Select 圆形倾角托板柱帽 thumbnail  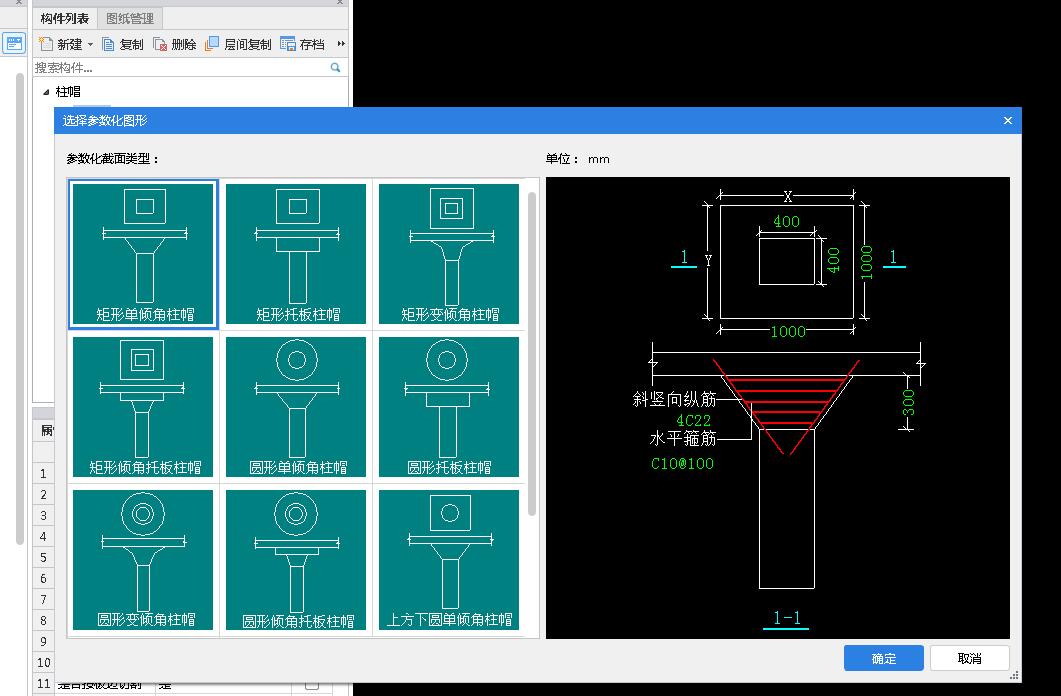pyautogui.click(x=296, y=560)
